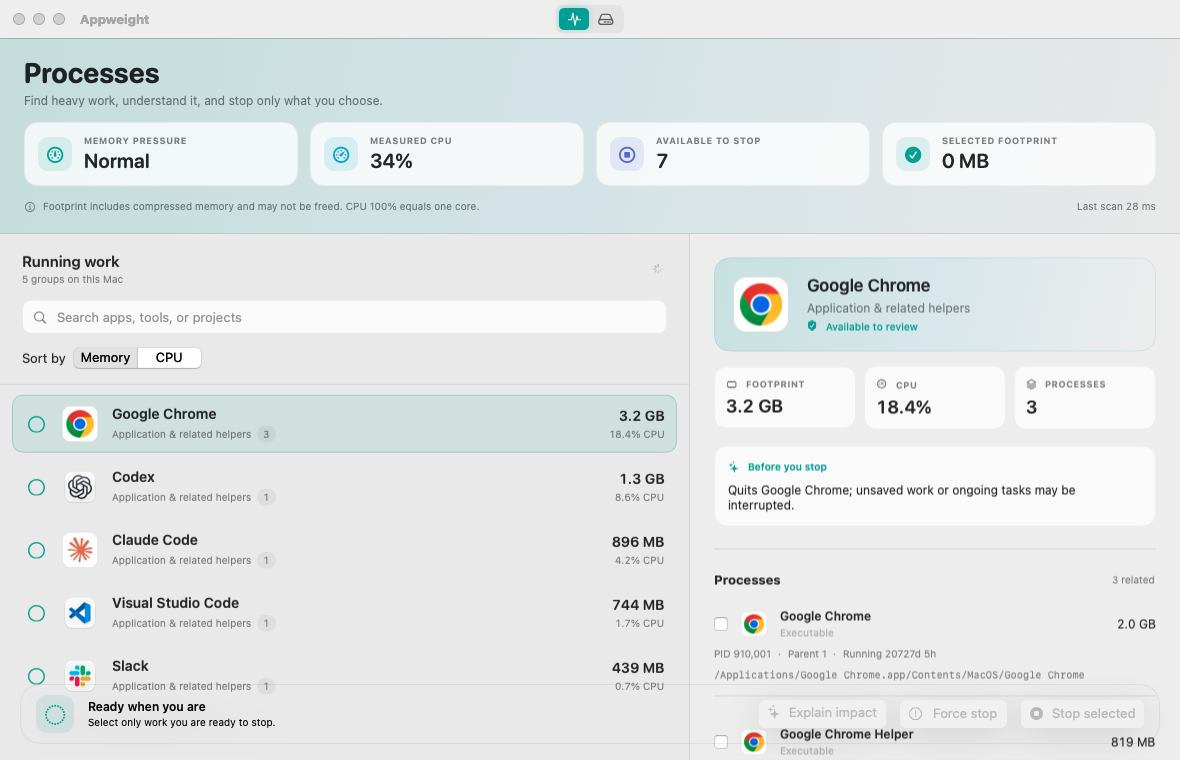The width and height of the screenshot is (1180, 760).
Task: Click the 3 related label
Action: click(x=1133, y=580)
